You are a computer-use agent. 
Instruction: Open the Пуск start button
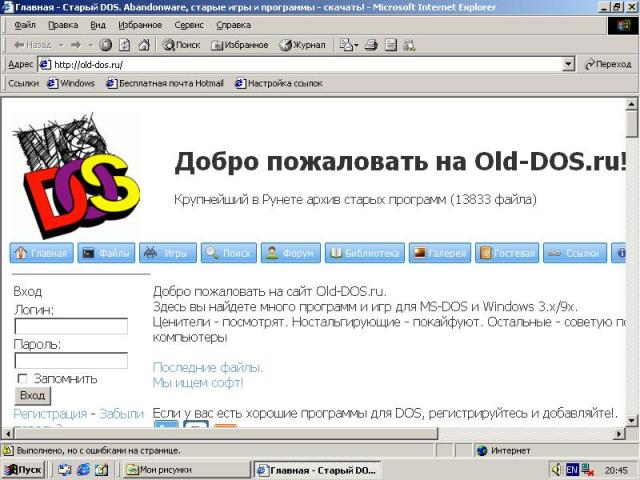23,470
